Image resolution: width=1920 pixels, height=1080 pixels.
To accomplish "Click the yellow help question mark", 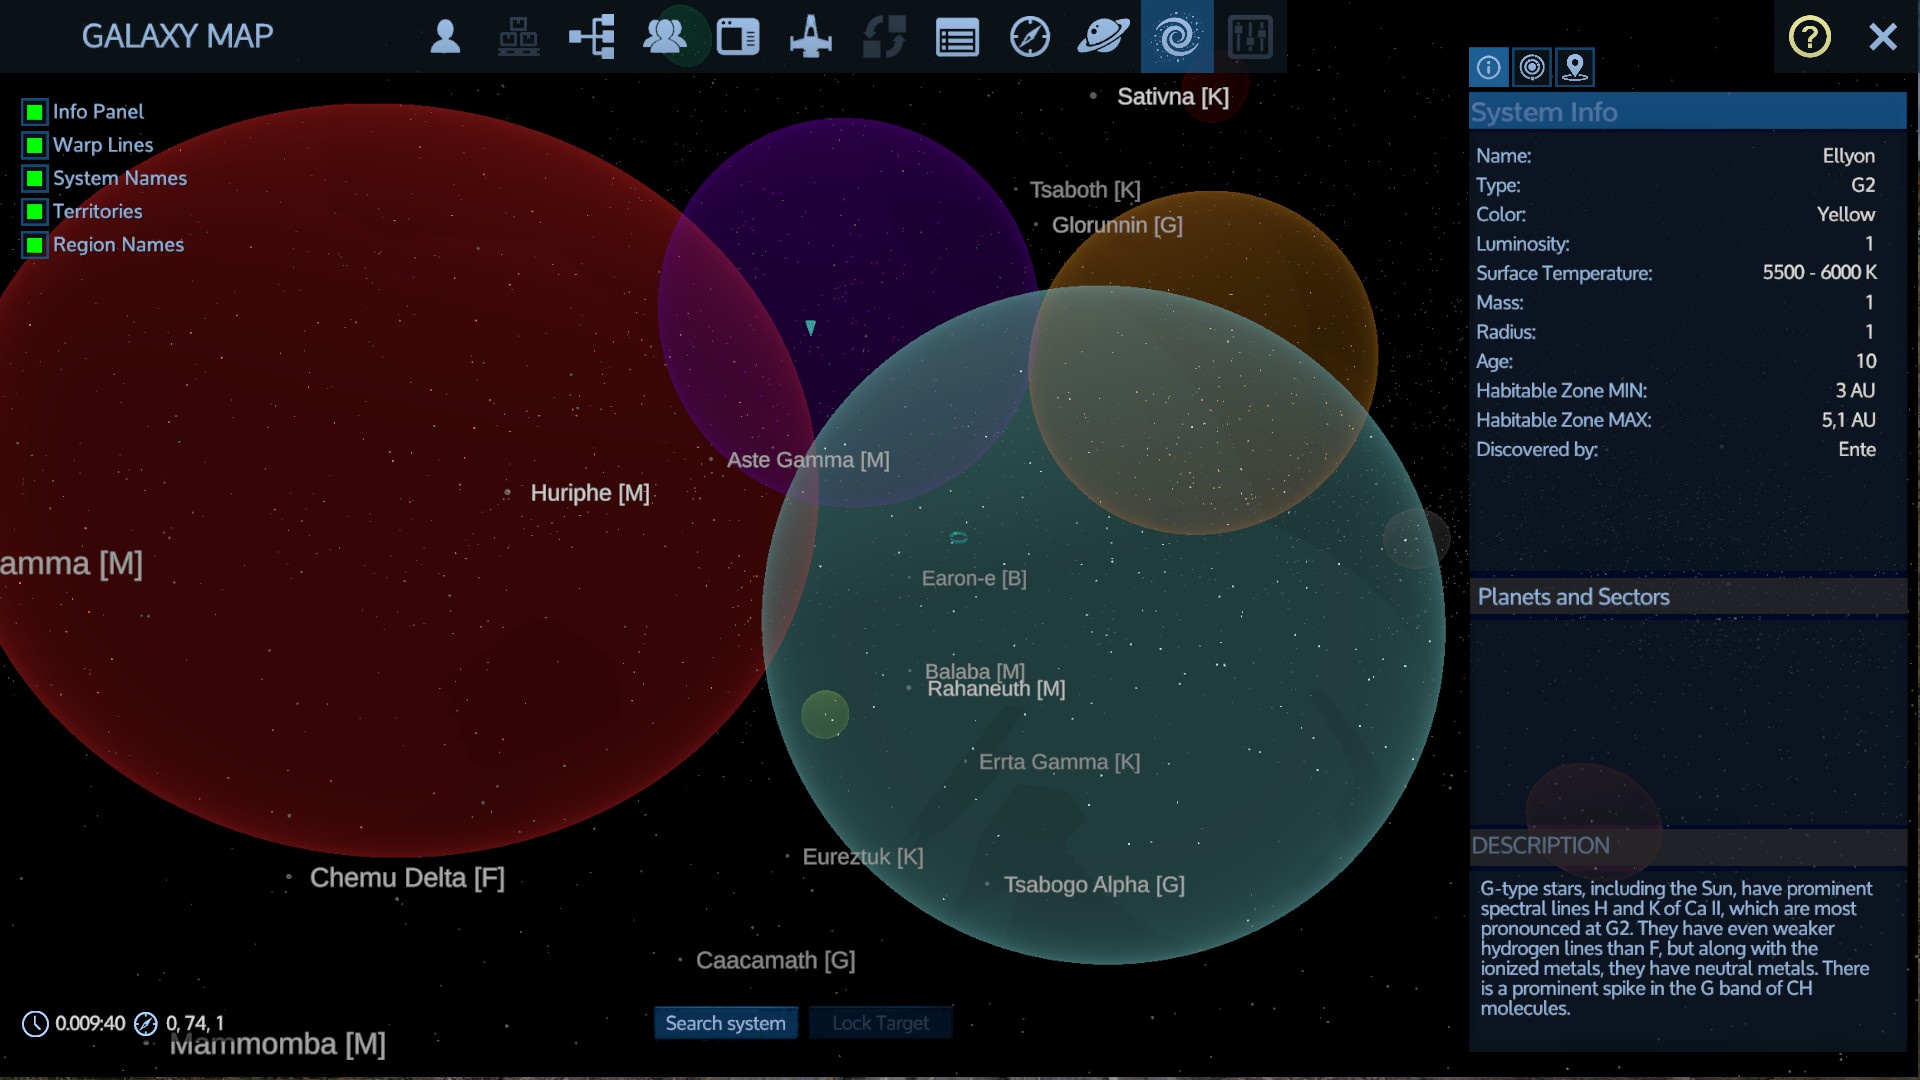I will [1809, 37].
